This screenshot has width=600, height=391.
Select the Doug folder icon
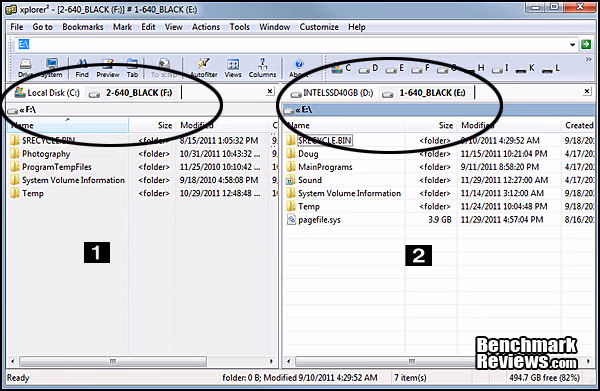coord(291,154)
